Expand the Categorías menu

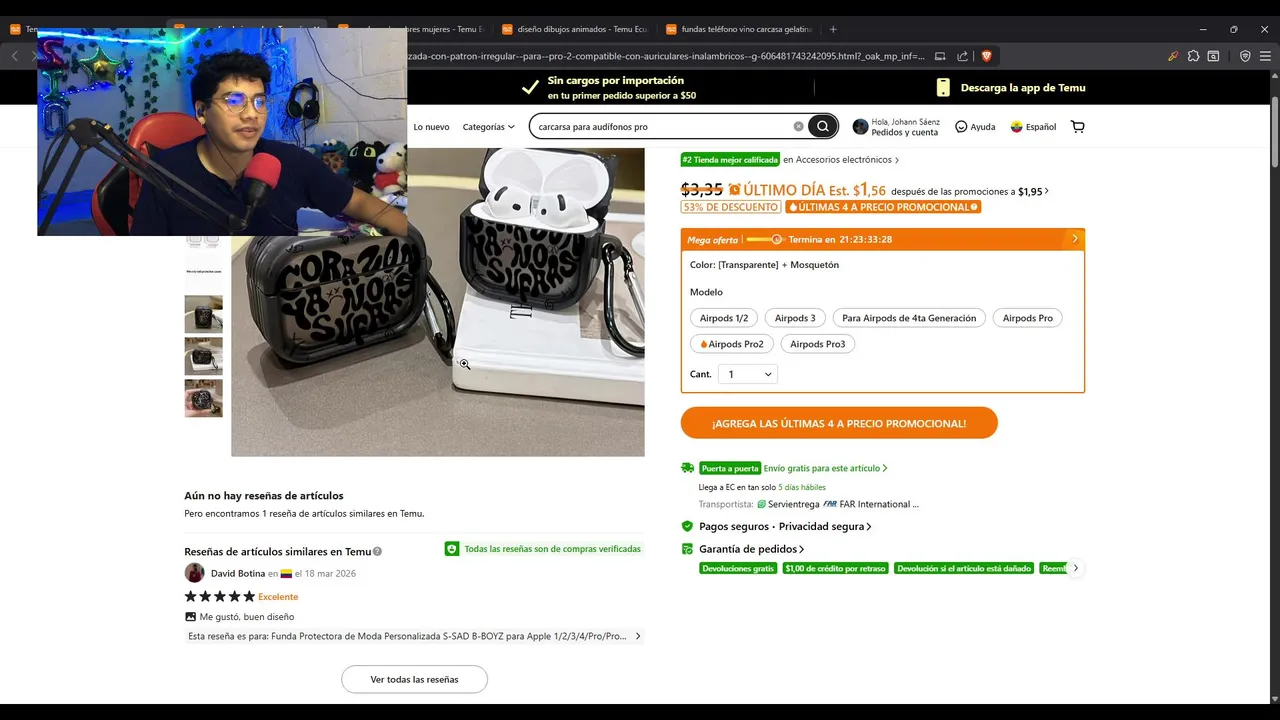pyautogui.click(x=488, y=127)
